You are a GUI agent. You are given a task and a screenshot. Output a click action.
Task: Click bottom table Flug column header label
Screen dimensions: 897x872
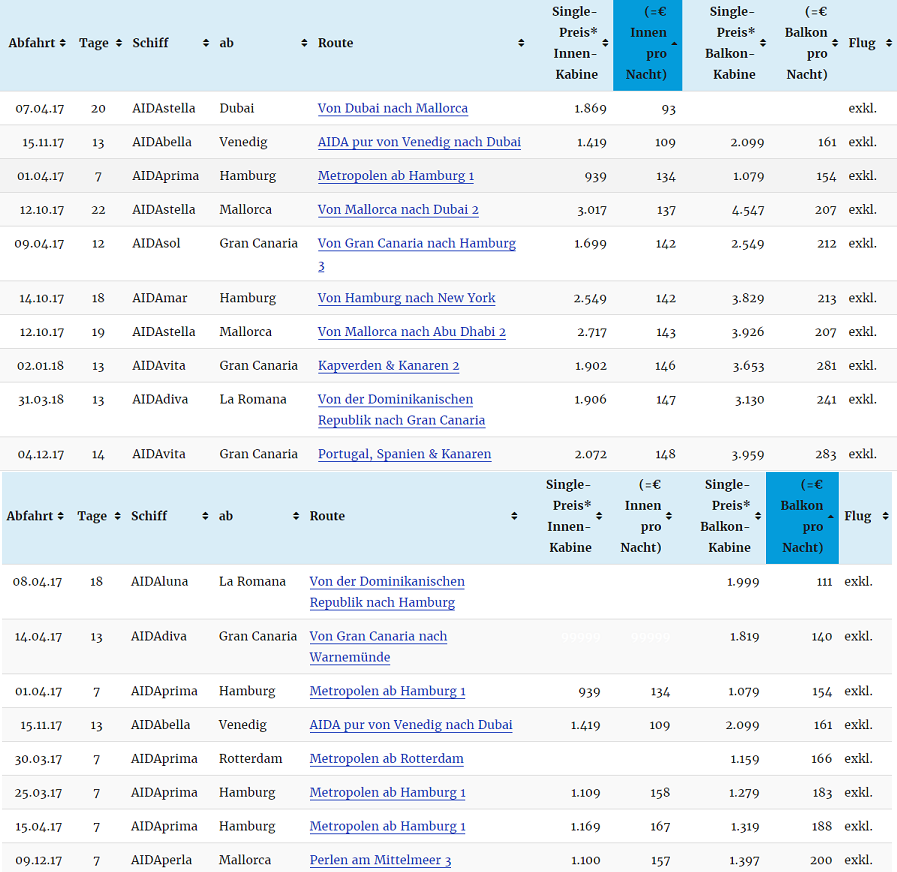pos(858,516)
